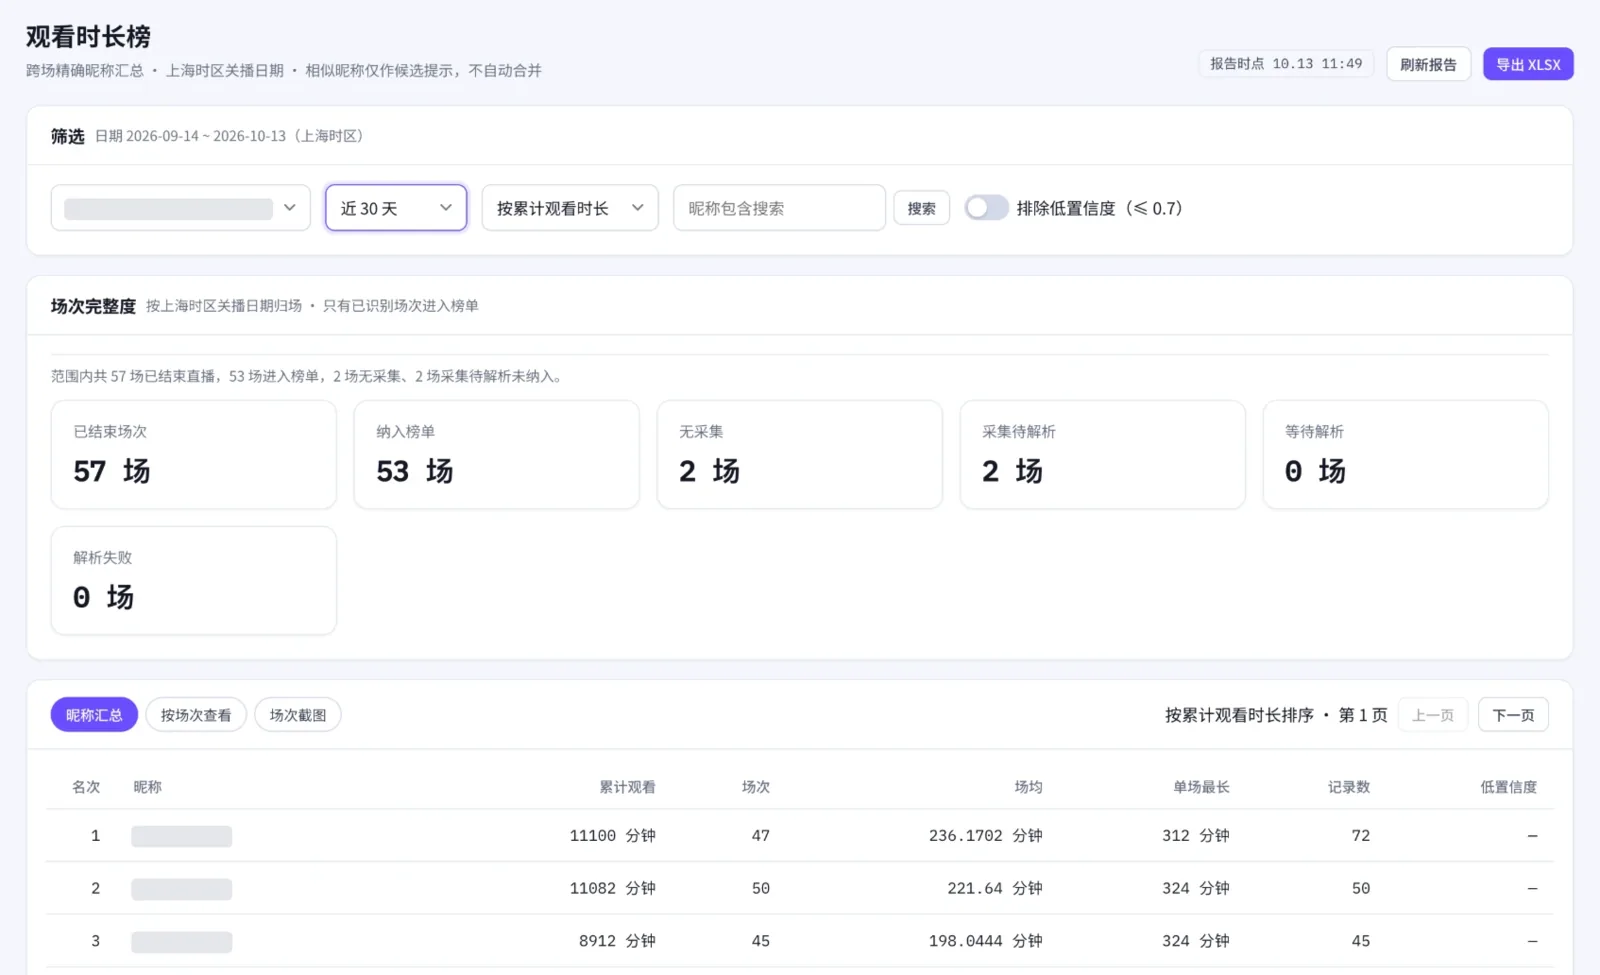Open the 近 30 天 date range dropdown
This screenshot has width=1600, height=975.
click(x=396, y=208)
